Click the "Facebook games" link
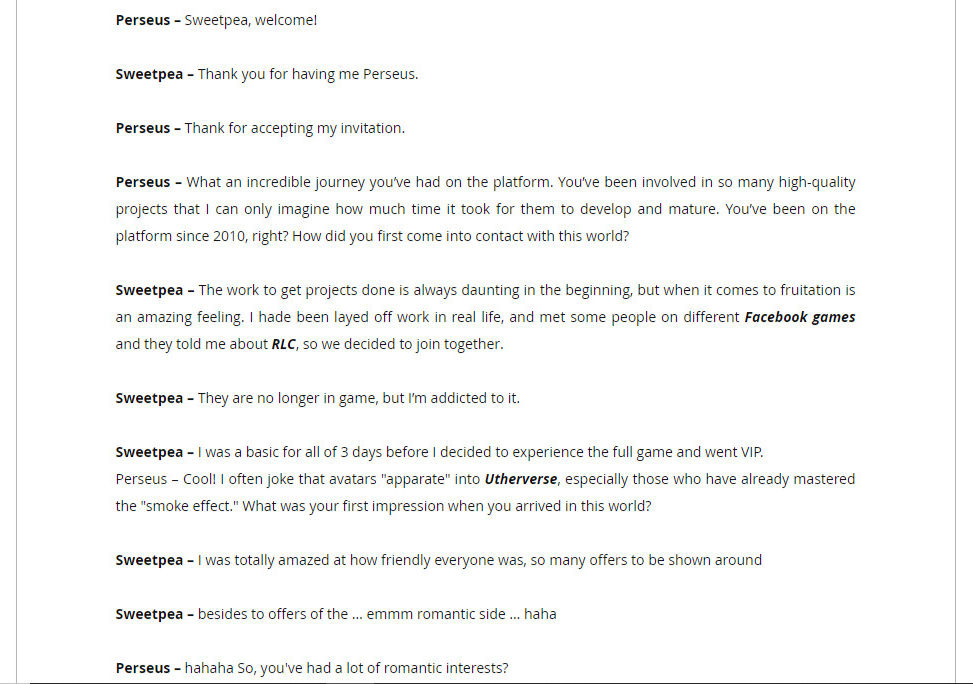Screen dimensions: 973x684 point(799,317)
